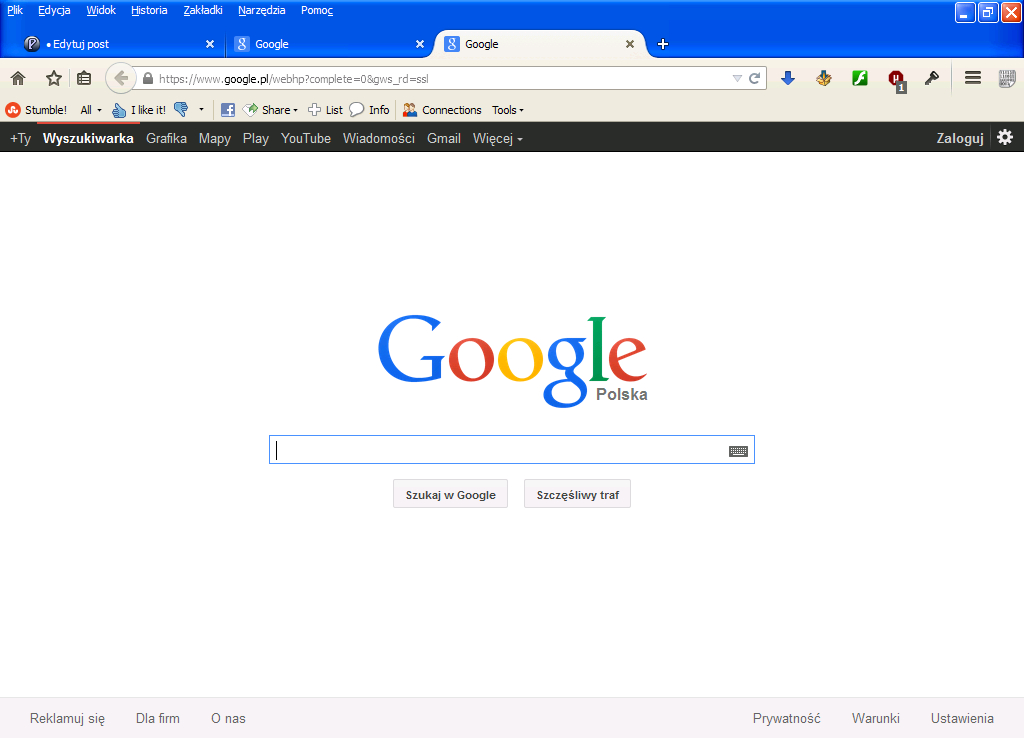Click the green script extension icon
The width and height of the screenshot is (1024, 738).
[x=859, y=79]
